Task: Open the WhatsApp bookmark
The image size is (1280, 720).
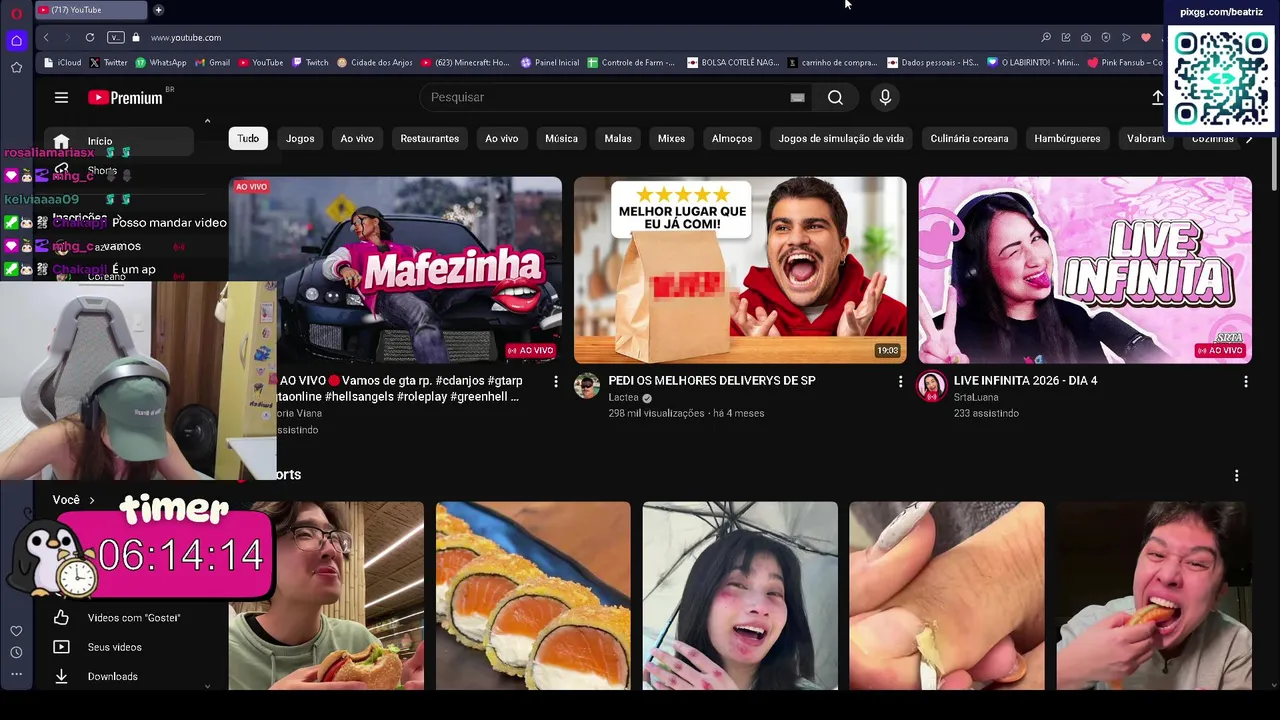Action: (x=161, y=62)
